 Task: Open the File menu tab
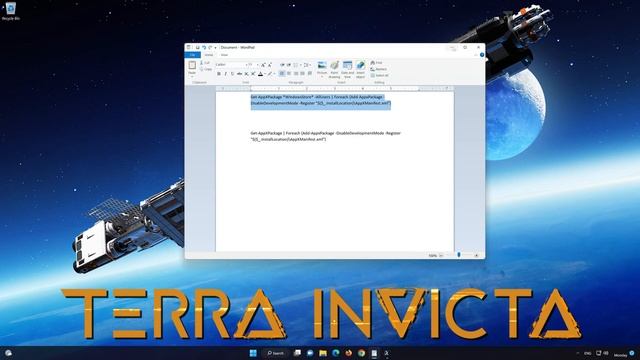coord(193,55)
